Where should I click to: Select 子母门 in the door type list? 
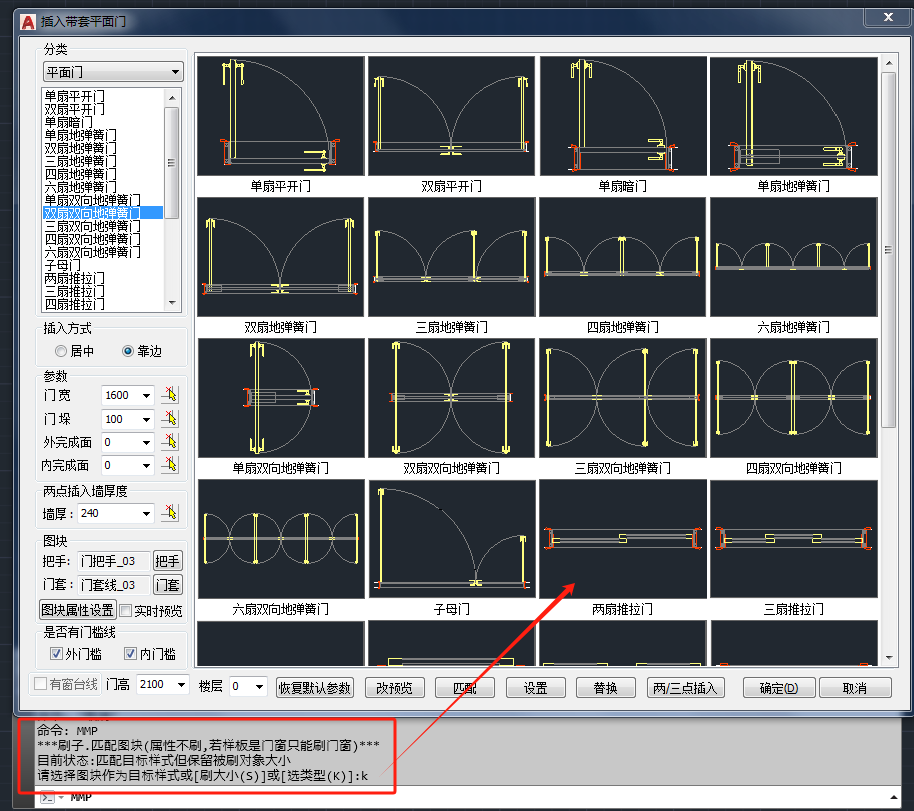click(63, 265)
